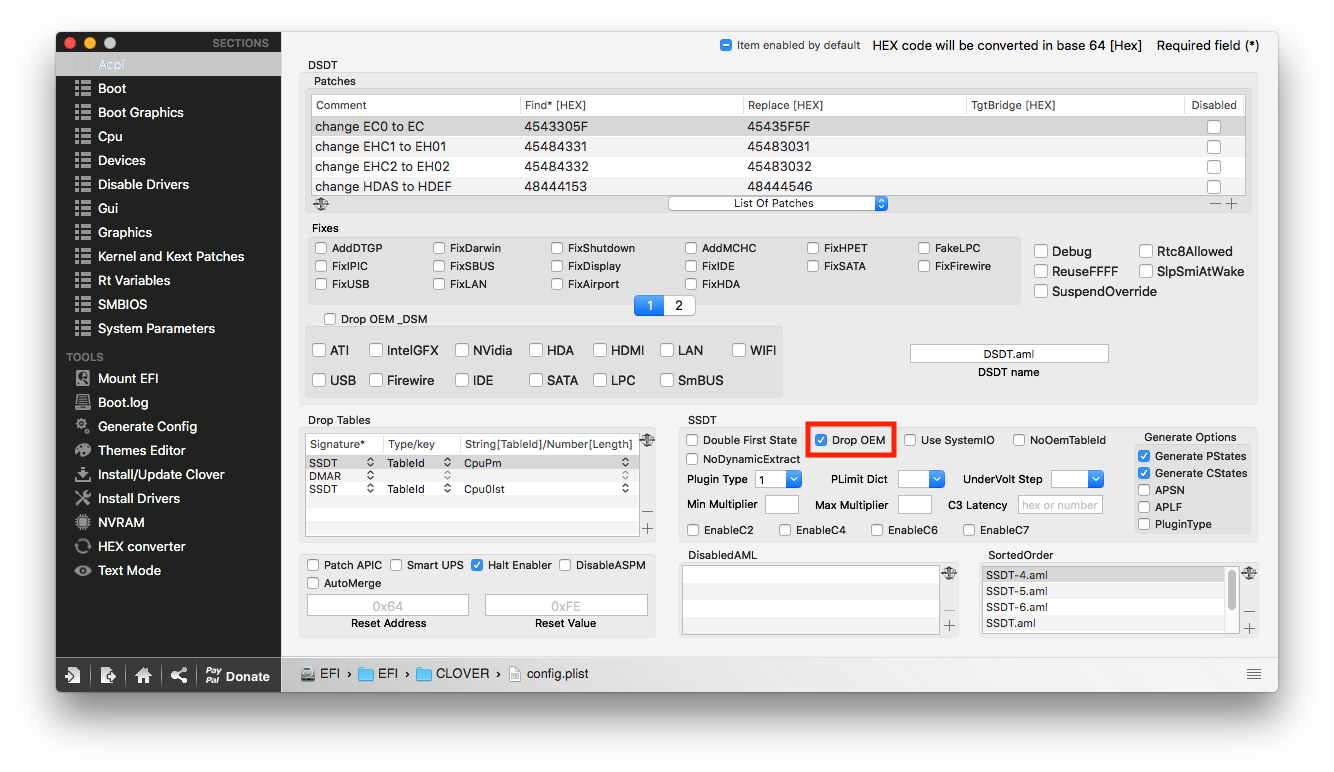Open the List Of Patches dropdown
The width and height of the screenshot is (1334, 772).
tap(777, 203)
